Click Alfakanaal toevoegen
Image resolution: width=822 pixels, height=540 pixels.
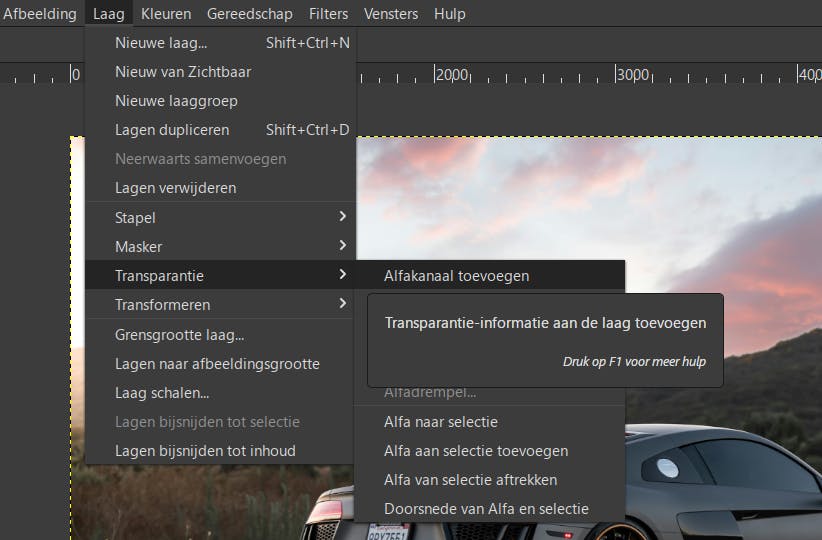(490, 276)
